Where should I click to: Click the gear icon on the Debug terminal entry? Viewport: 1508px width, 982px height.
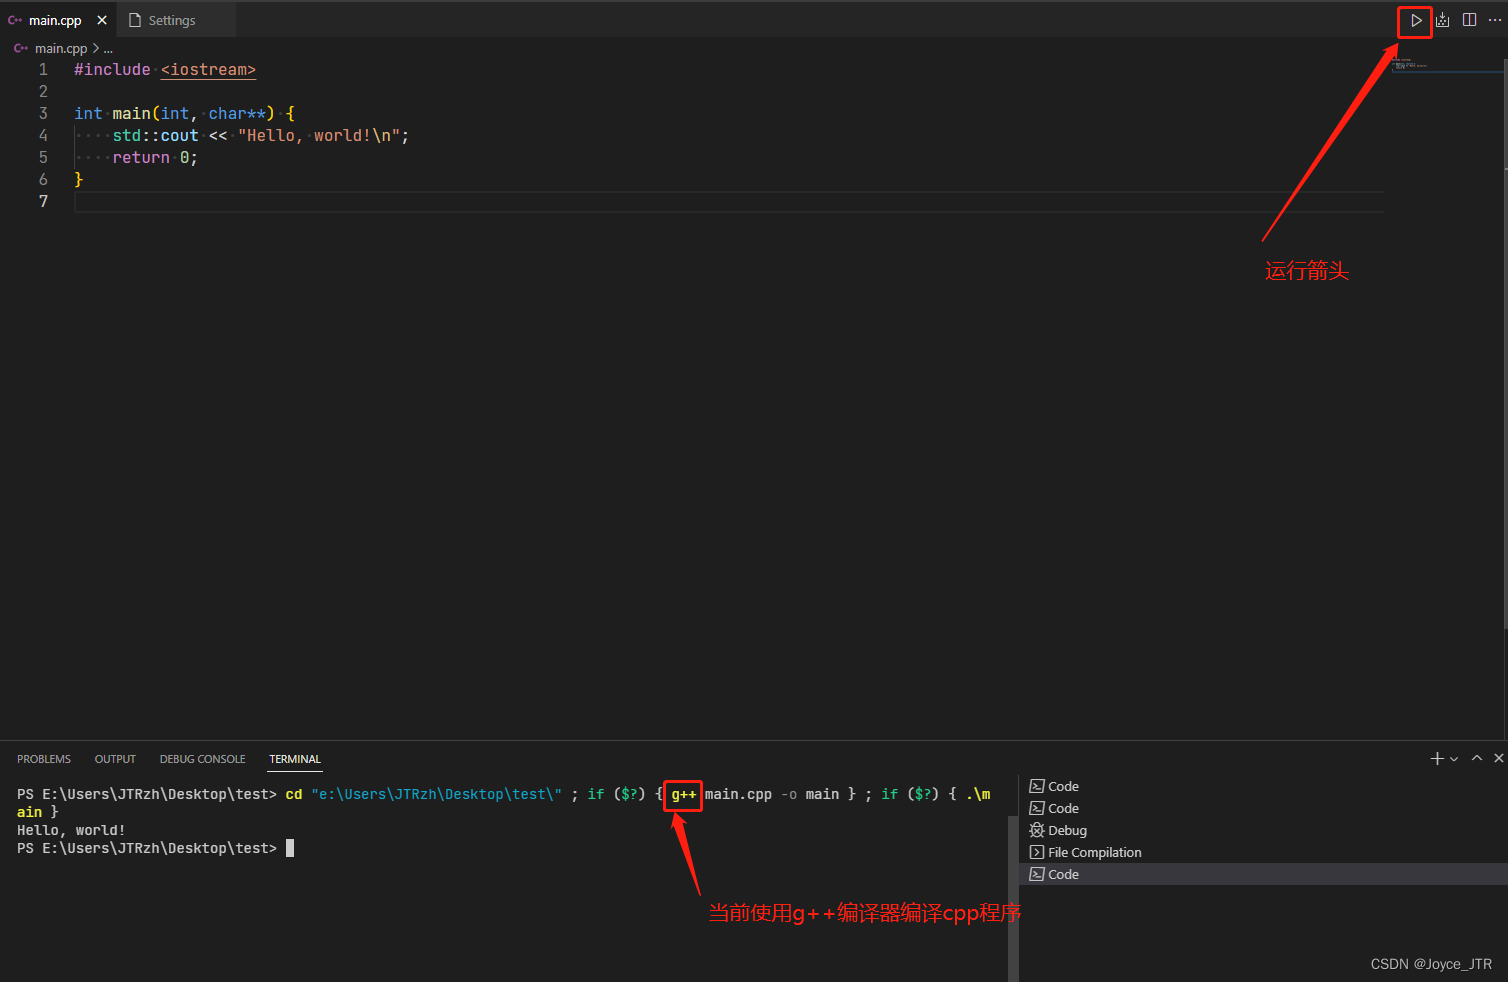tap(1038, 830)
